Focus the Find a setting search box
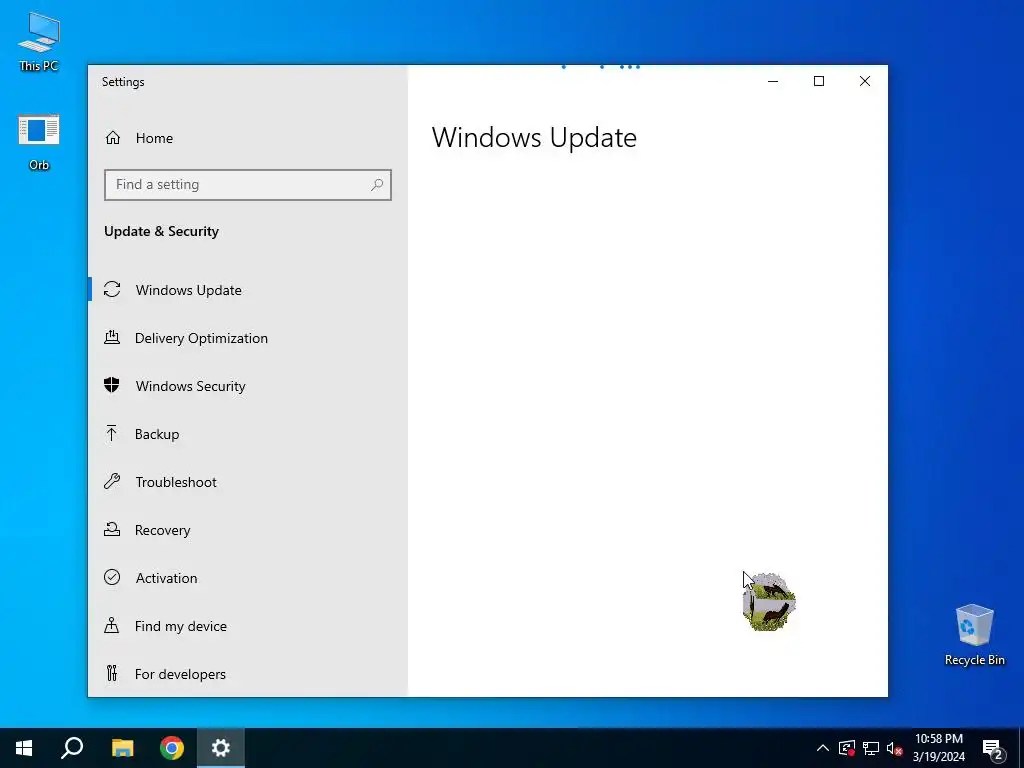 (248, 185)
